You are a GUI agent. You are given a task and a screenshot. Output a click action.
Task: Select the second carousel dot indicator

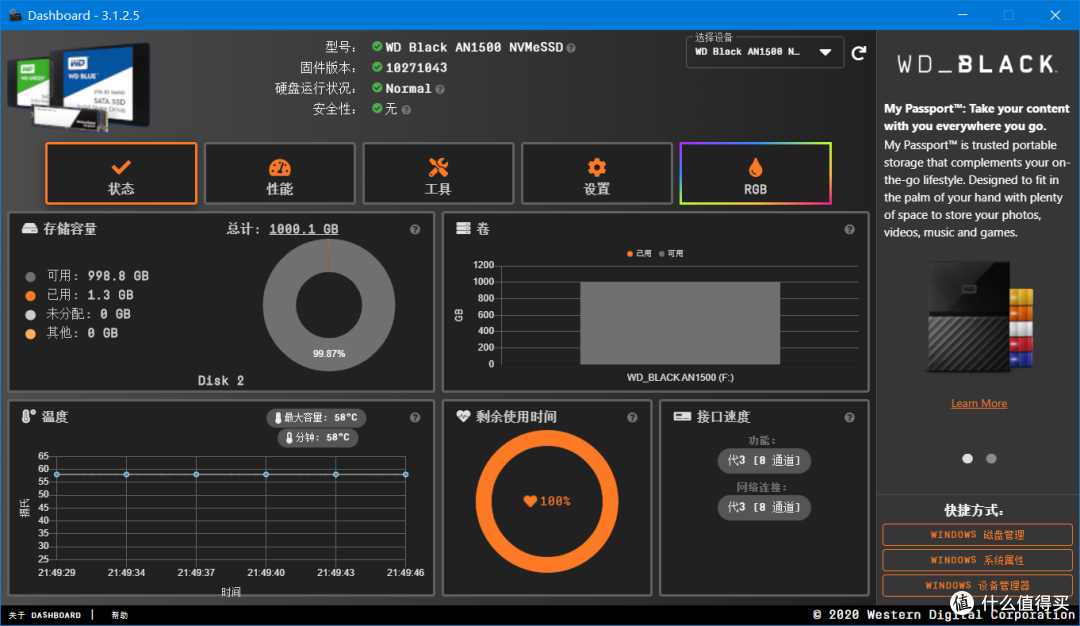991,459
